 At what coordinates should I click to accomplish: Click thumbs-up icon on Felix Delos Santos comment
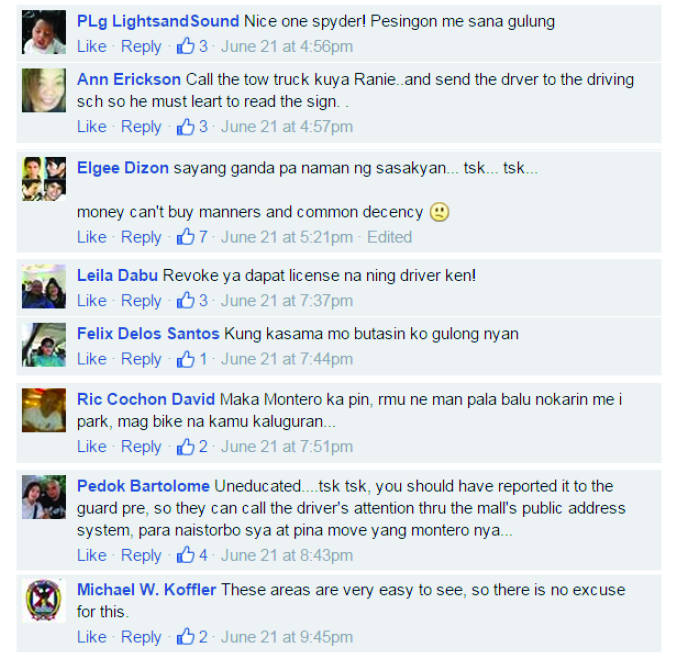pyautogui.click(x=186, y=358)
